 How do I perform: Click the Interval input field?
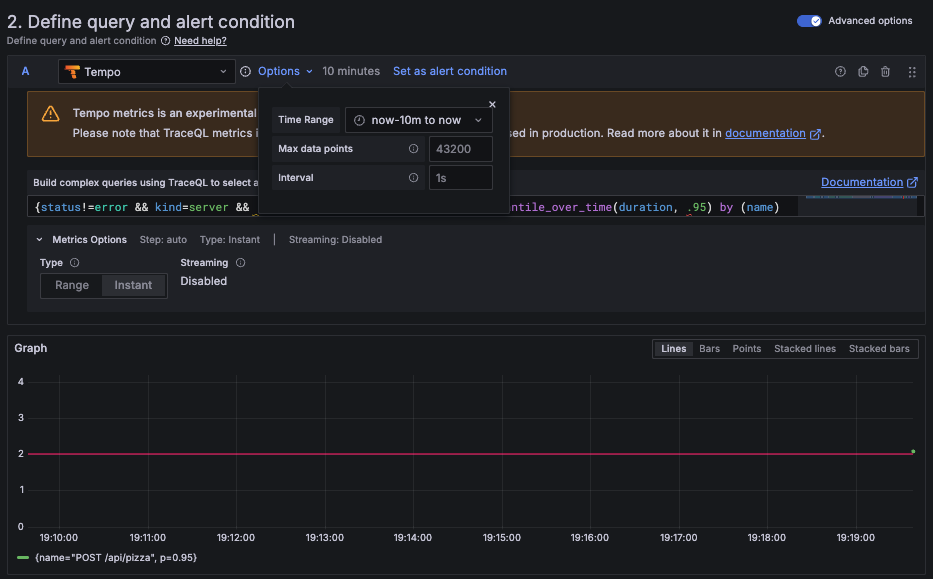(x=460, y=176)
